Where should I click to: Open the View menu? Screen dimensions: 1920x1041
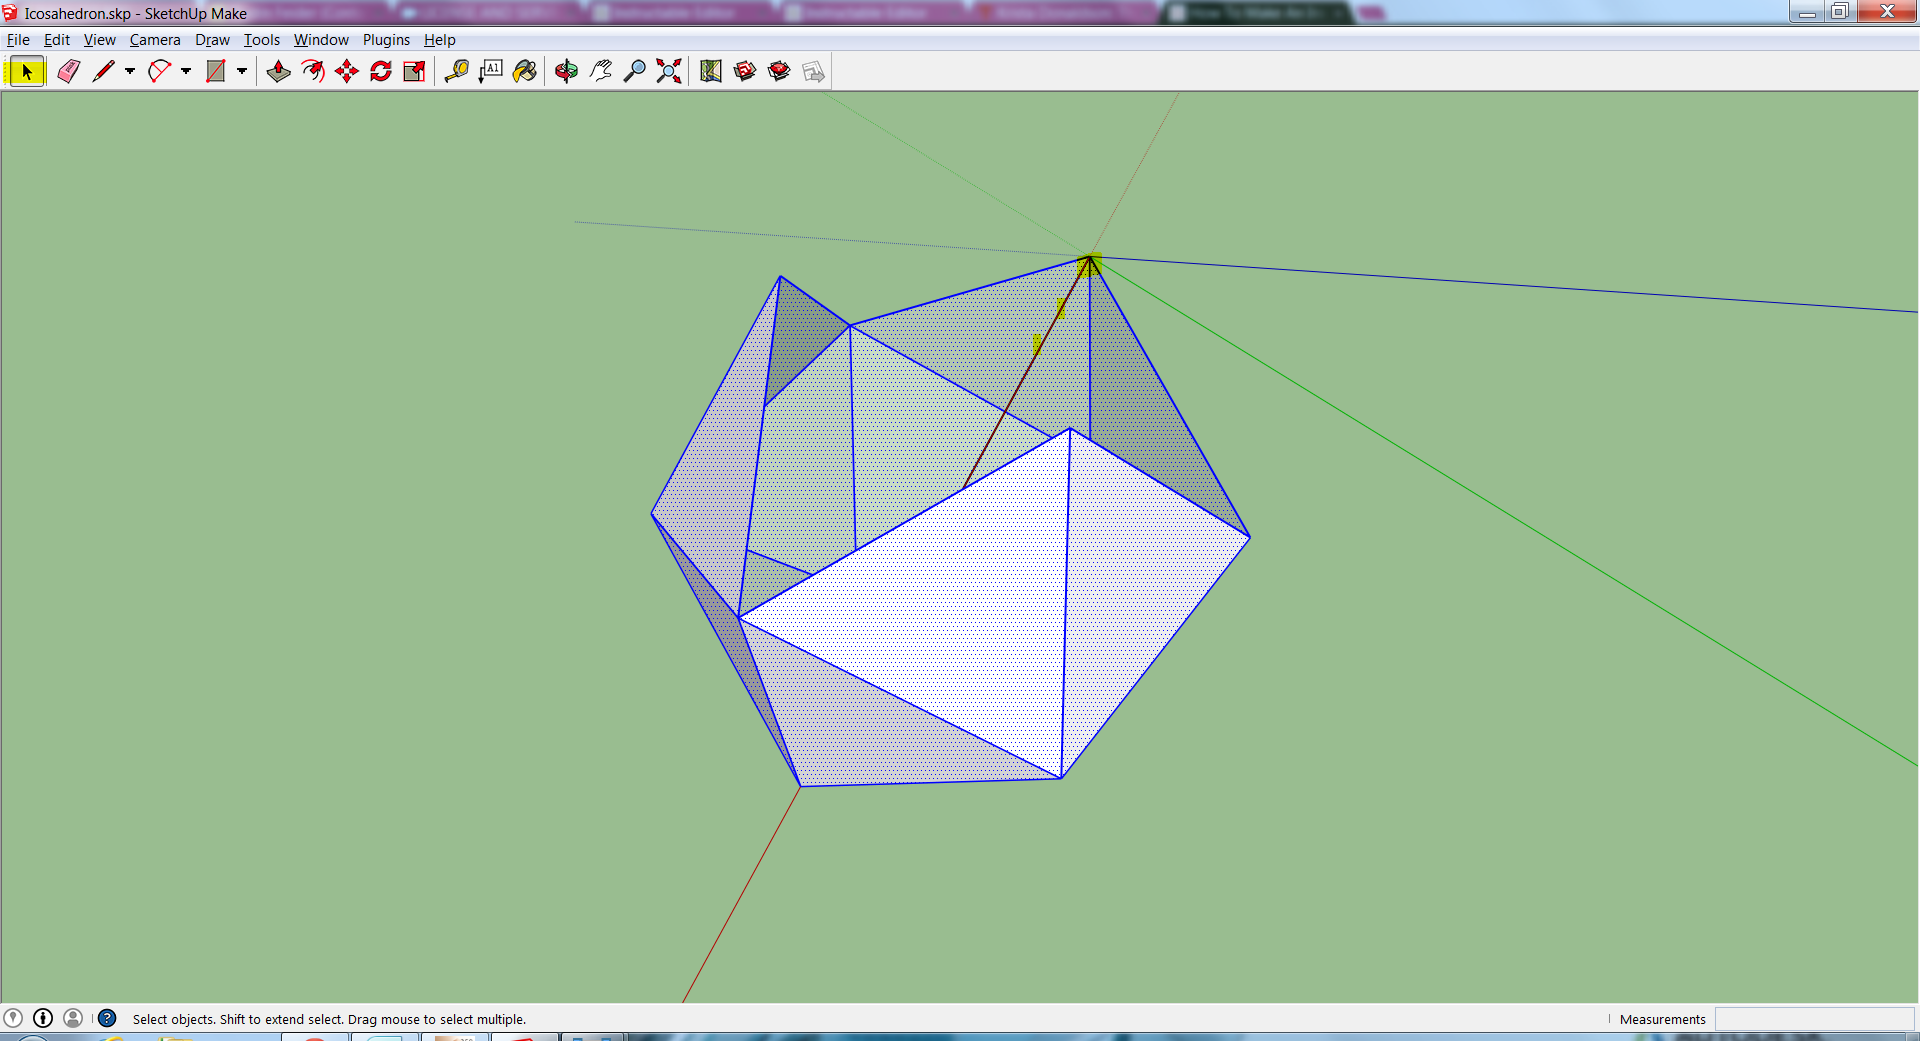coord(99,40)
